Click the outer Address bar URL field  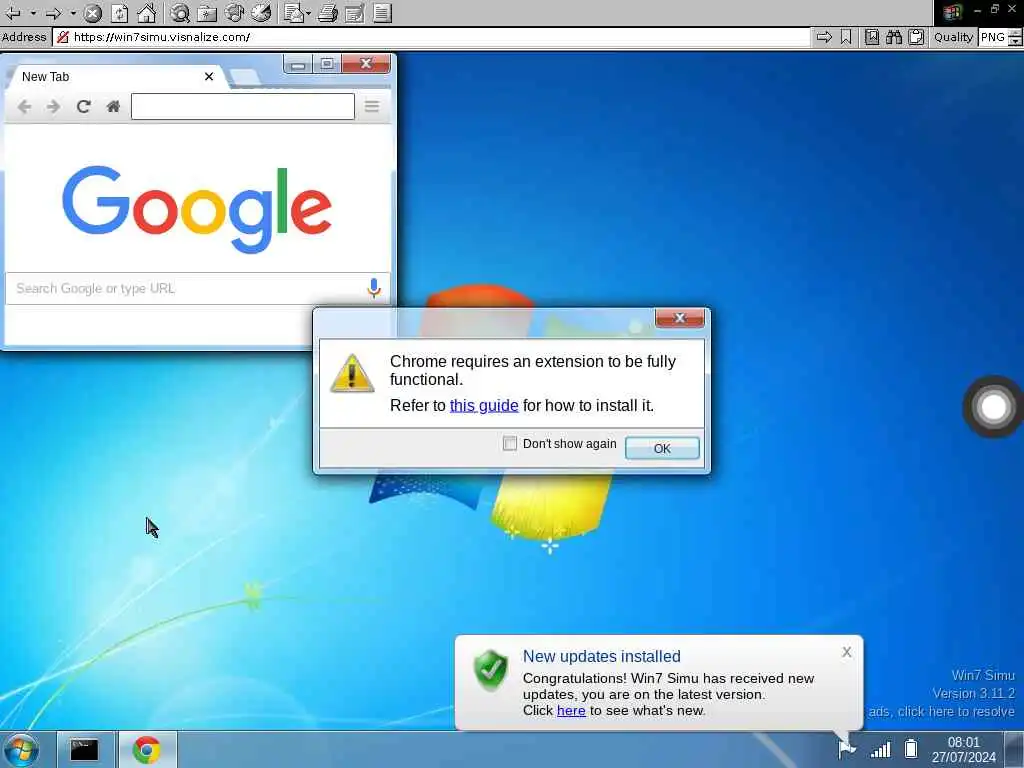tap(431, 37)
